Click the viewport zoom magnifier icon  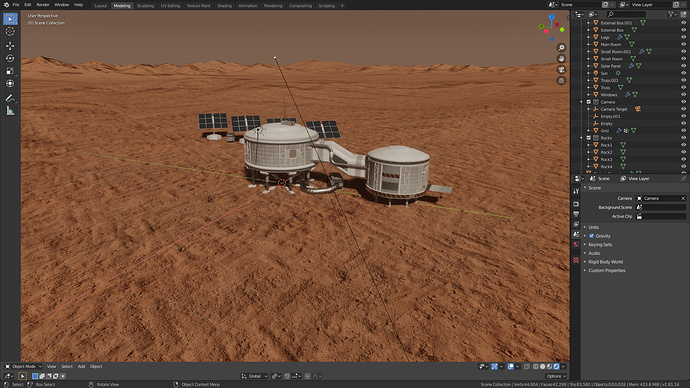tap(561, 48)
